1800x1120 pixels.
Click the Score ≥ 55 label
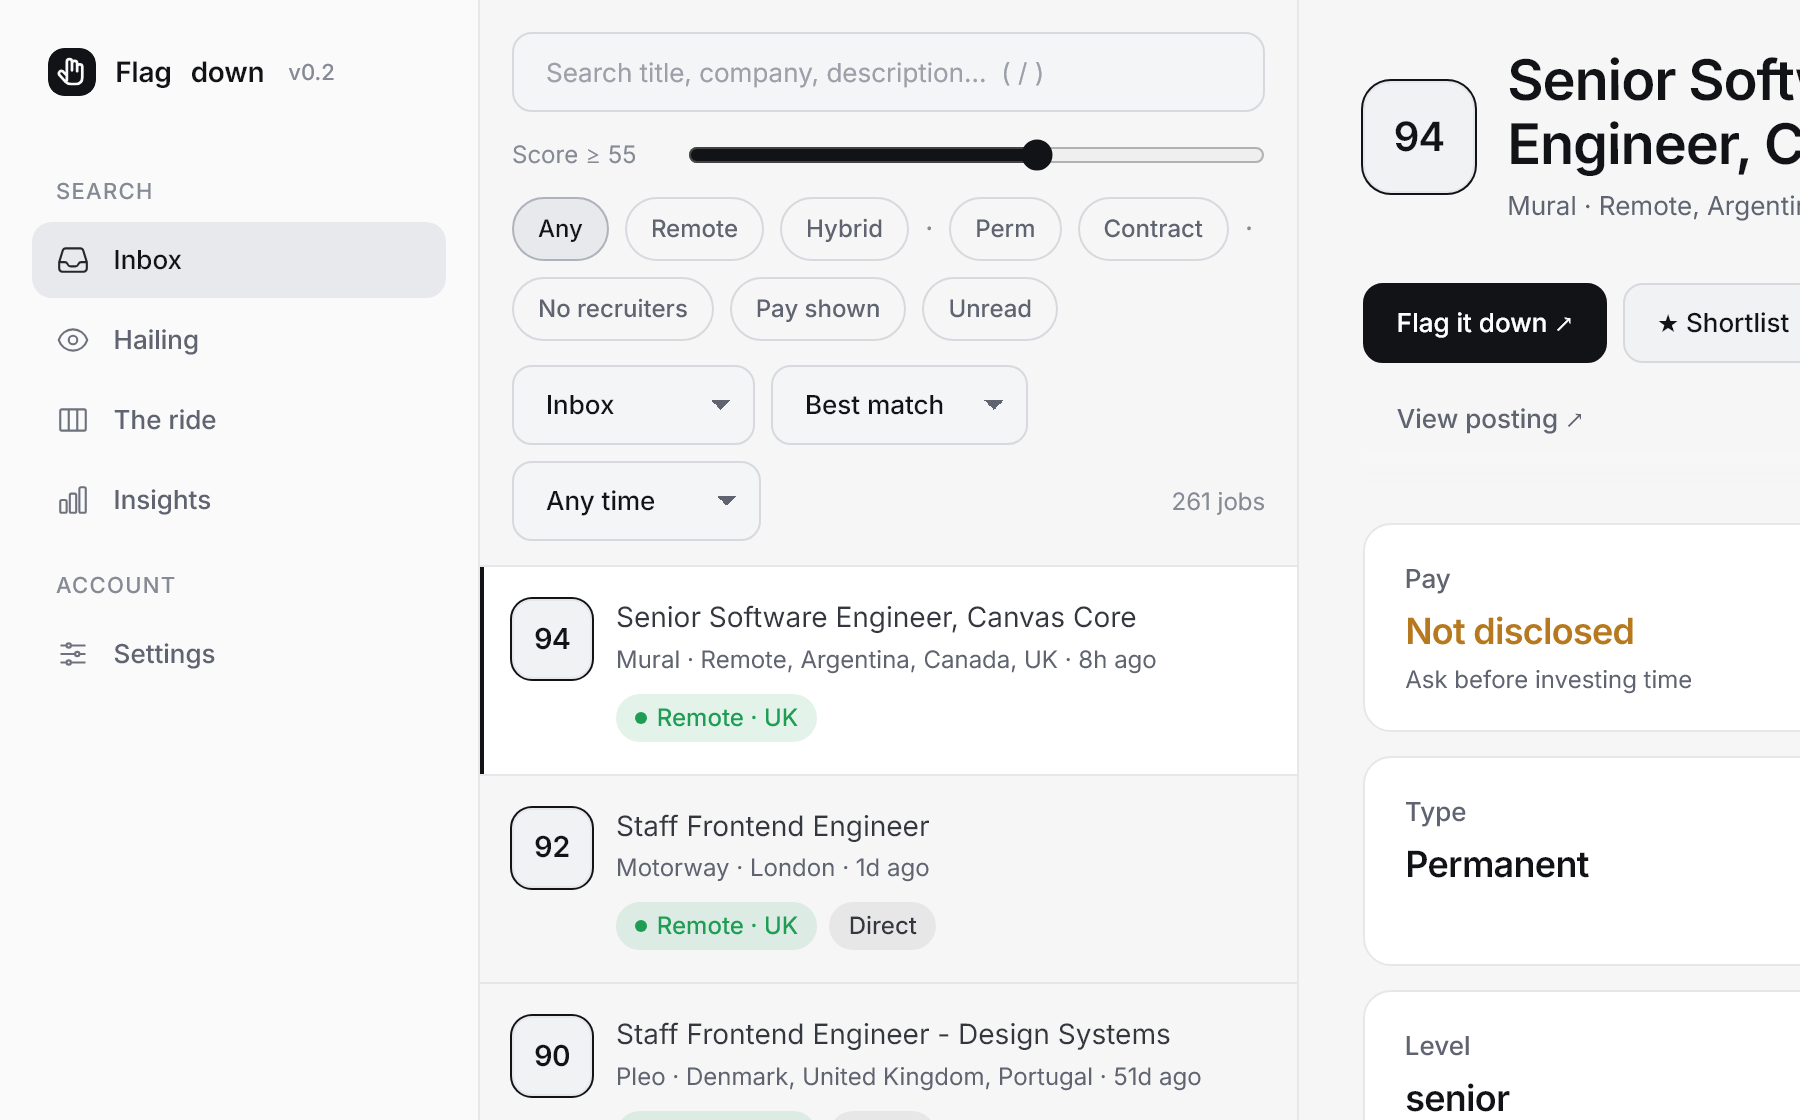[x=574, y=155]
